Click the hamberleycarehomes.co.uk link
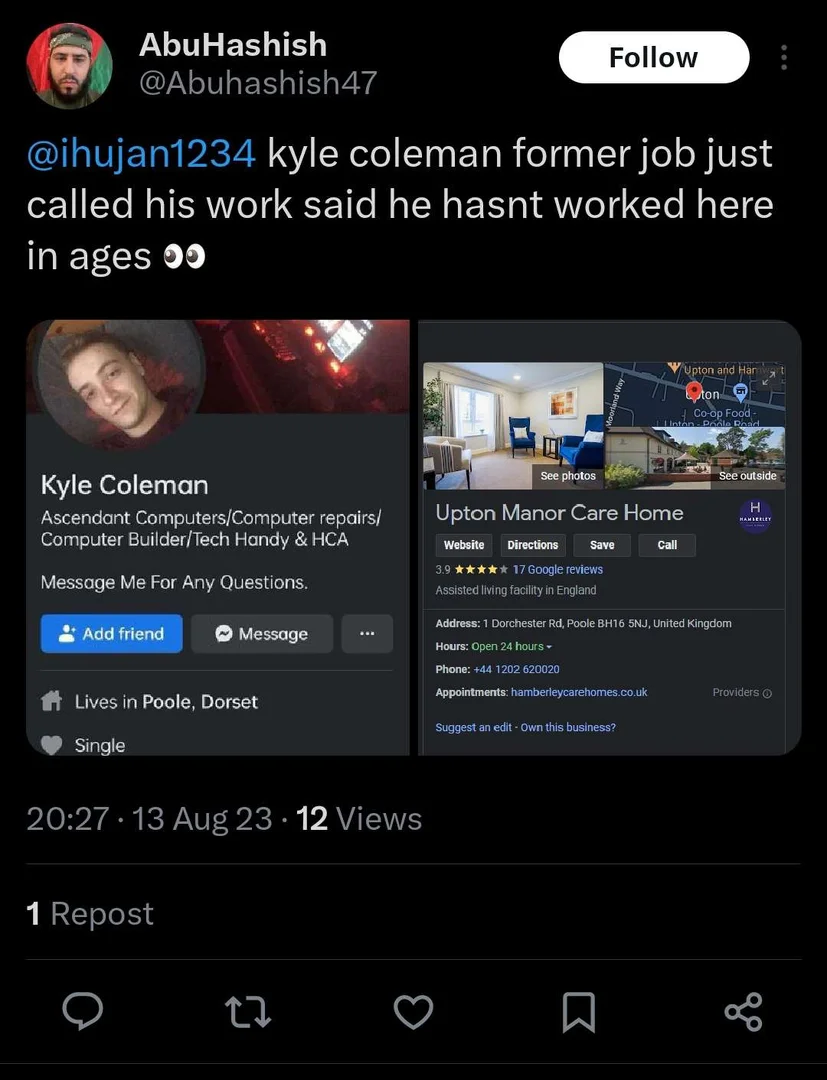This screenshot has height=1080, width=827. pyautogui.click(x=579, y=692)
